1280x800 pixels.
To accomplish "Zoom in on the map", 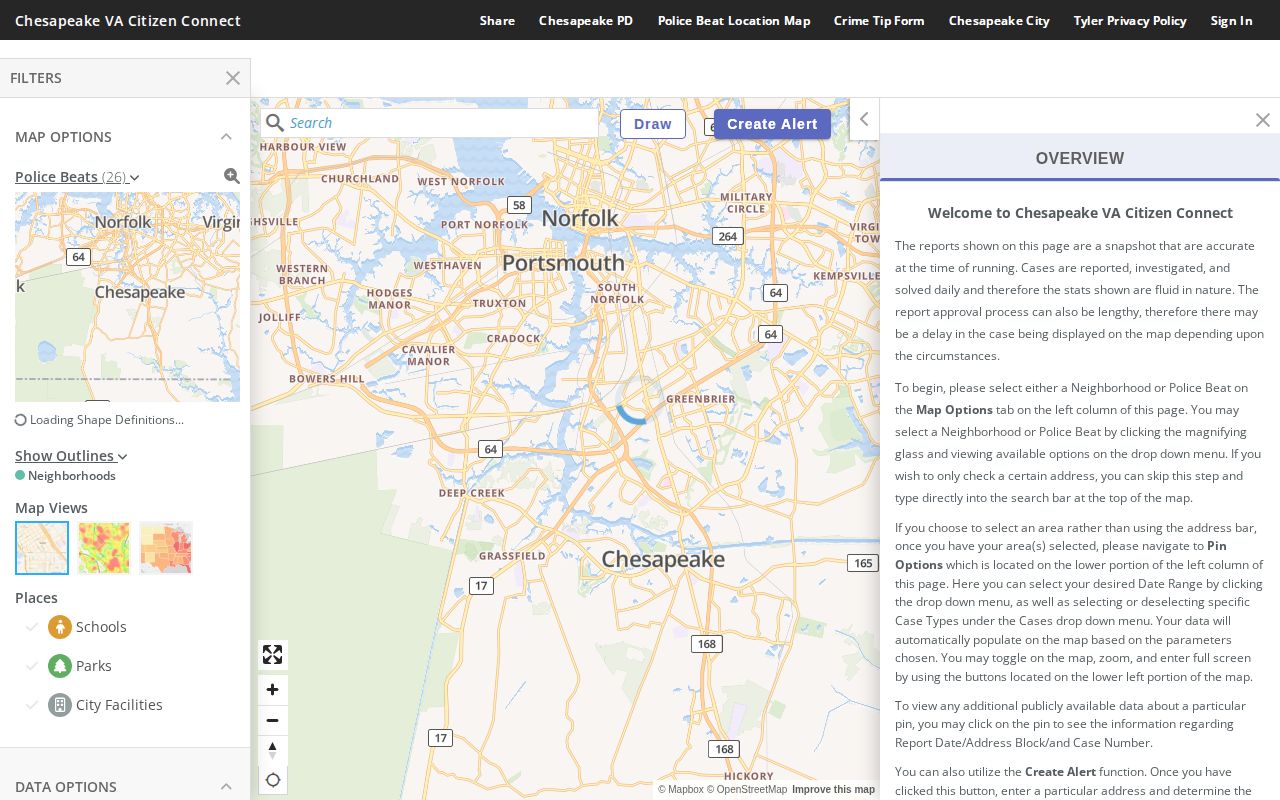I will 272,690.
